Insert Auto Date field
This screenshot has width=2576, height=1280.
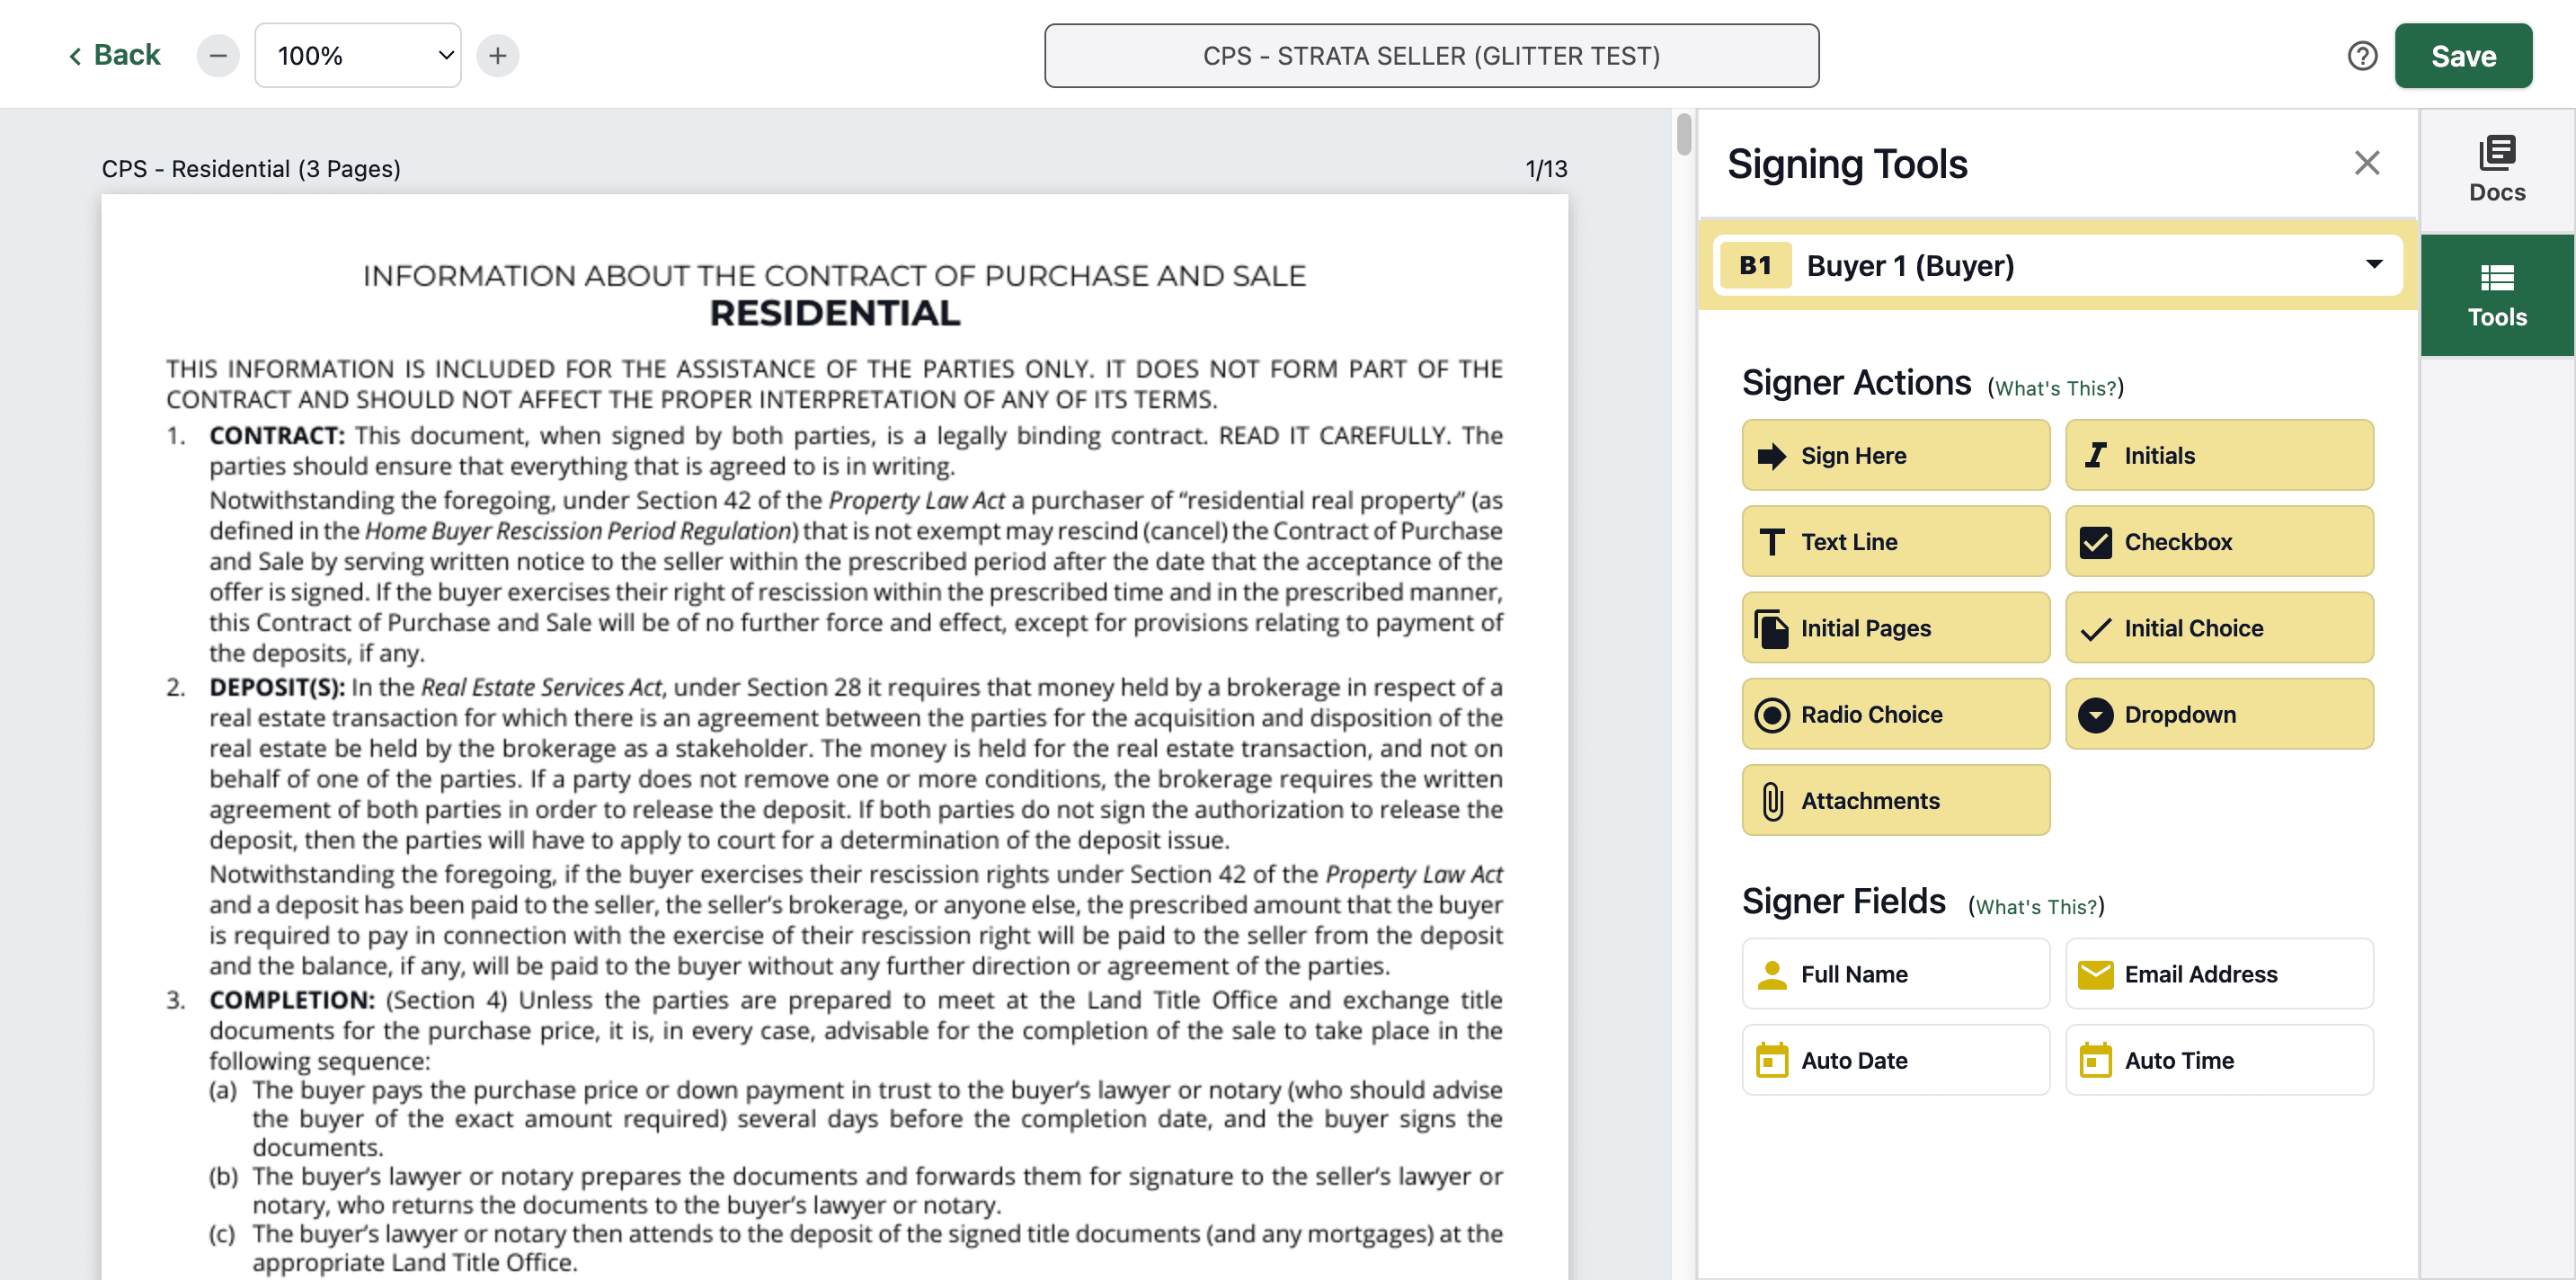point(1895,1060)
